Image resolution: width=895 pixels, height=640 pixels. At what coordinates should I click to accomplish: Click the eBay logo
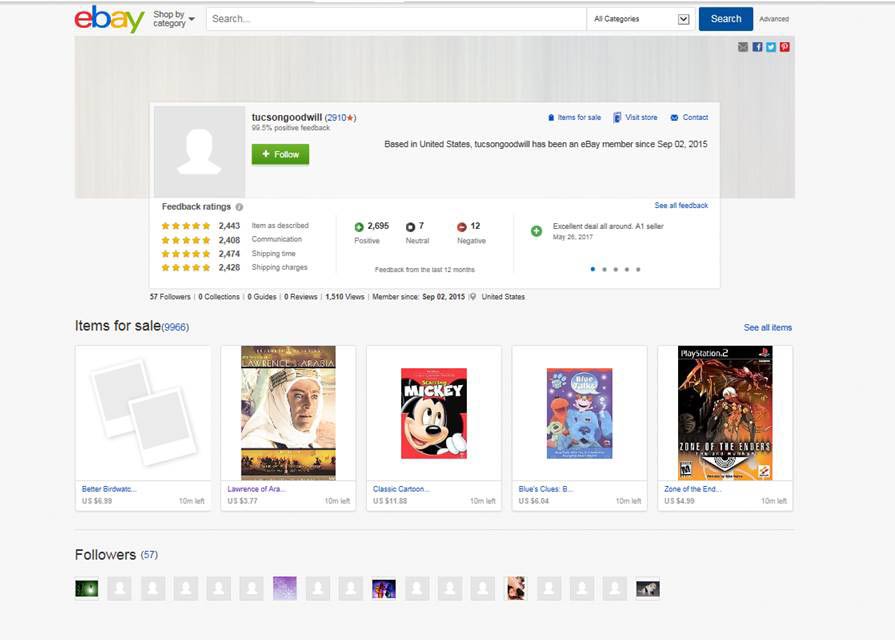[109, 19]
